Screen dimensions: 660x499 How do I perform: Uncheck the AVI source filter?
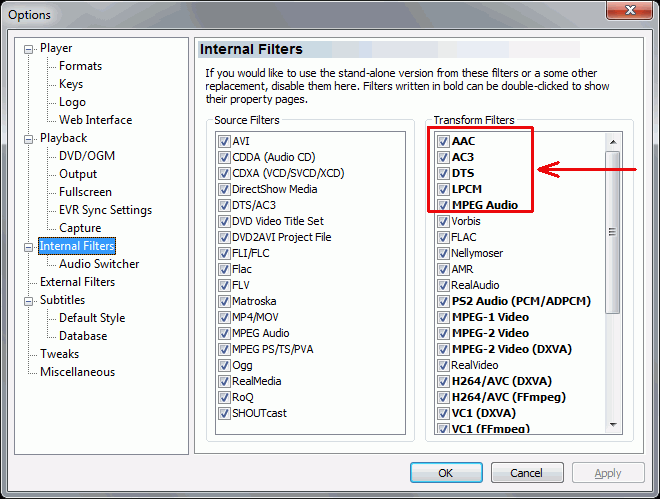click(224, 141)
